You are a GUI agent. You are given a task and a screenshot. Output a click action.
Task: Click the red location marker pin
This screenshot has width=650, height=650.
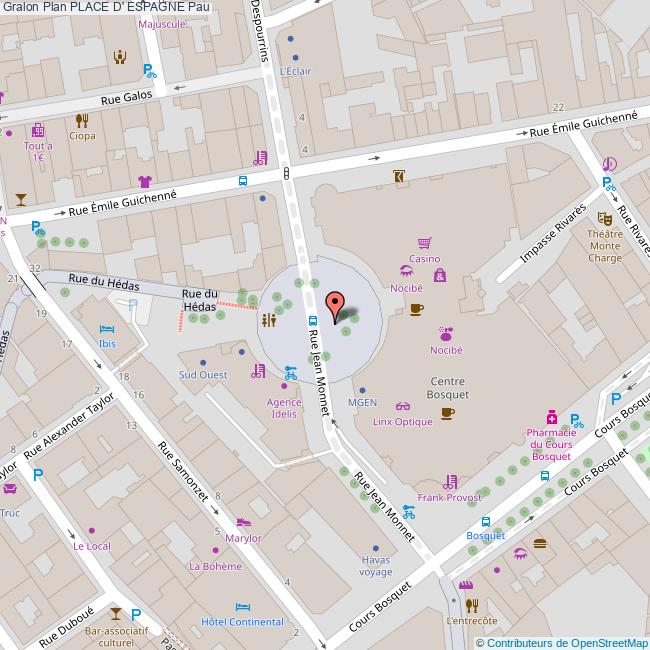(336, 304)
